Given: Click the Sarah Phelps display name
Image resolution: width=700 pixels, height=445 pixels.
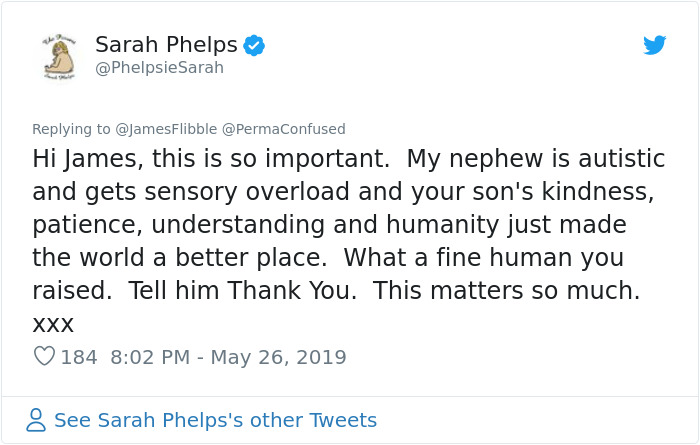Looking at the screenshot, I should pos(166,45).
